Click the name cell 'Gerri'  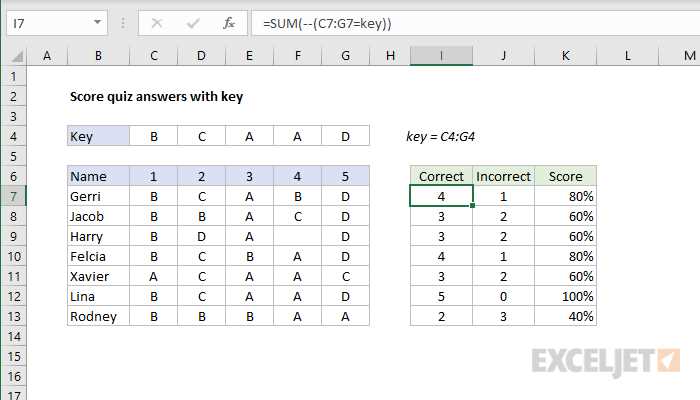tap(98, 196)
